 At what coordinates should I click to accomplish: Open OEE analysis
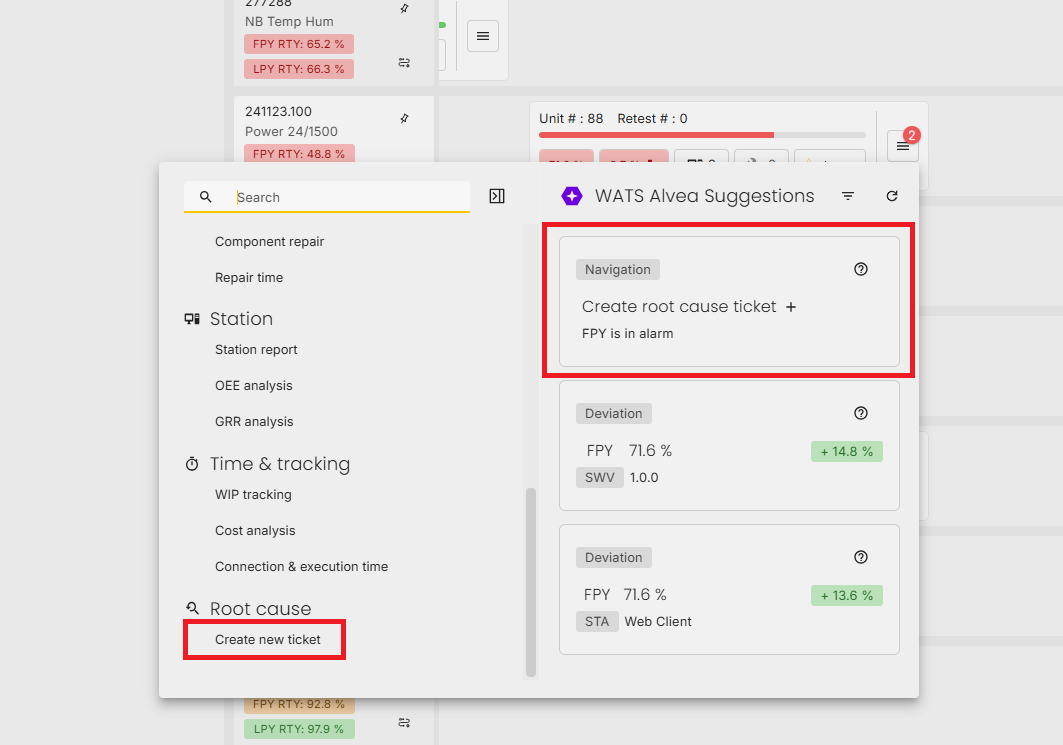(x=254, y=385)
